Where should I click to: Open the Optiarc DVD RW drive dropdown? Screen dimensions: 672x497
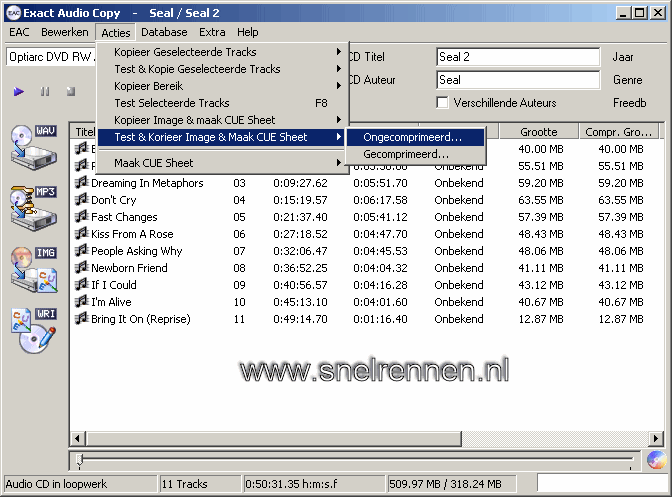click(x=51, y=57)
